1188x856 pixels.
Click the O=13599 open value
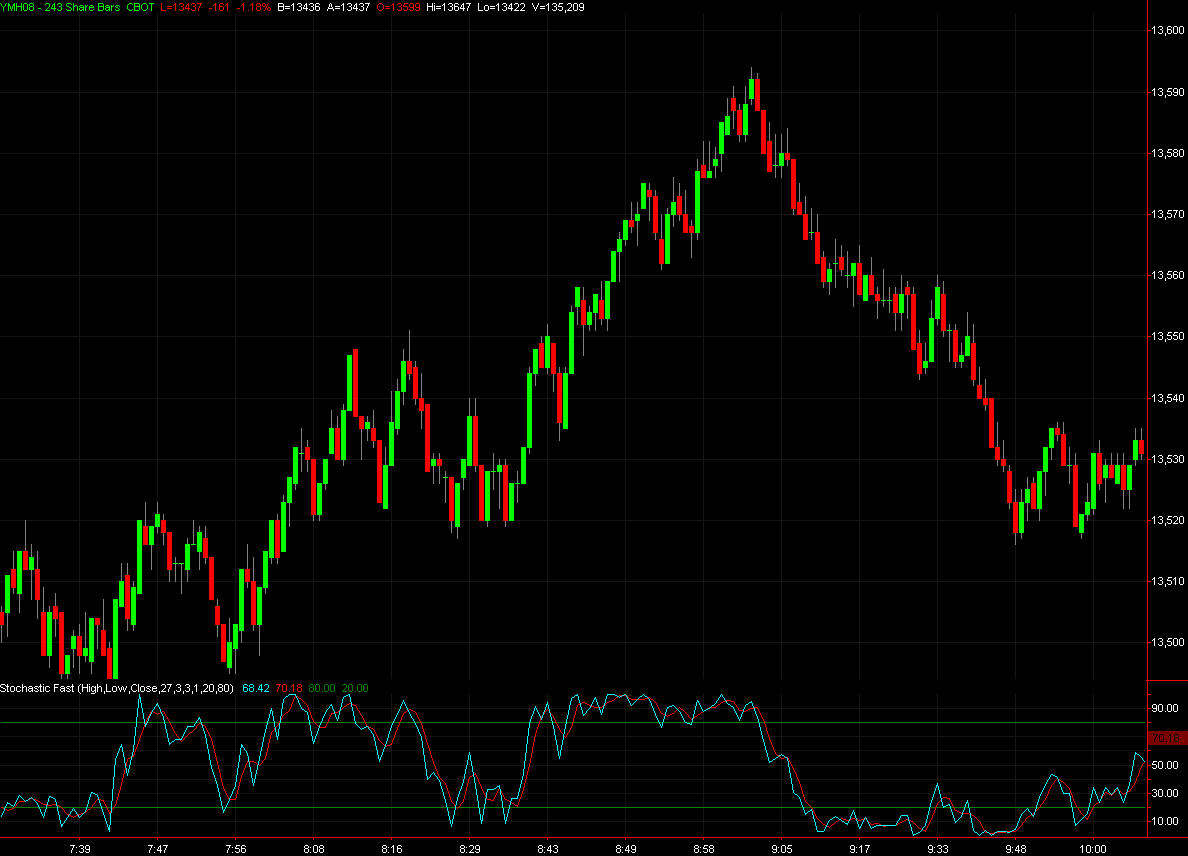pos(399,8)
